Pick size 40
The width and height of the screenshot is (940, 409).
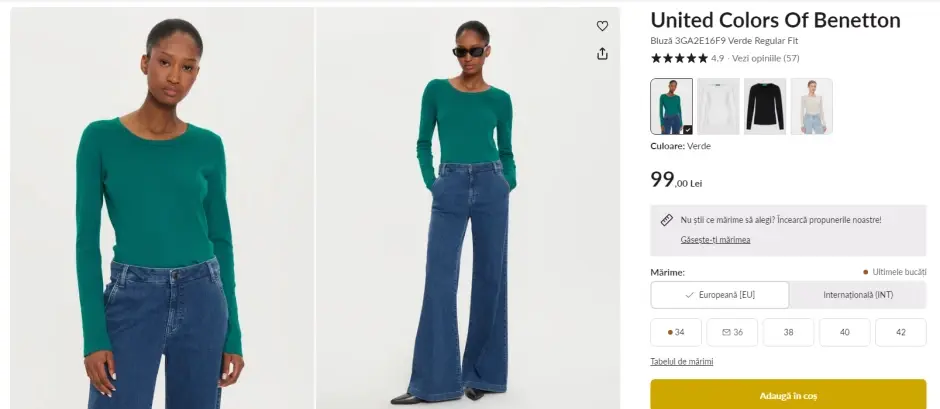click(844, 332)
